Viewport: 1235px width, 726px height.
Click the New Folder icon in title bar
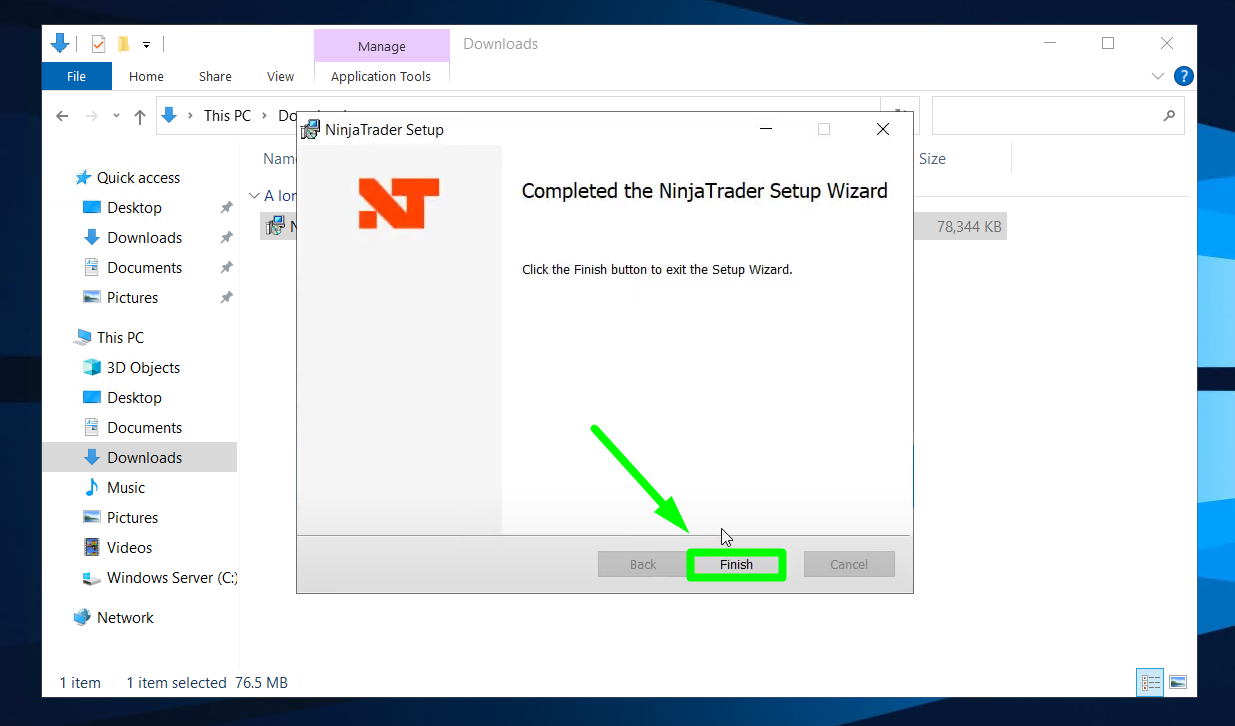click(124, 44)
